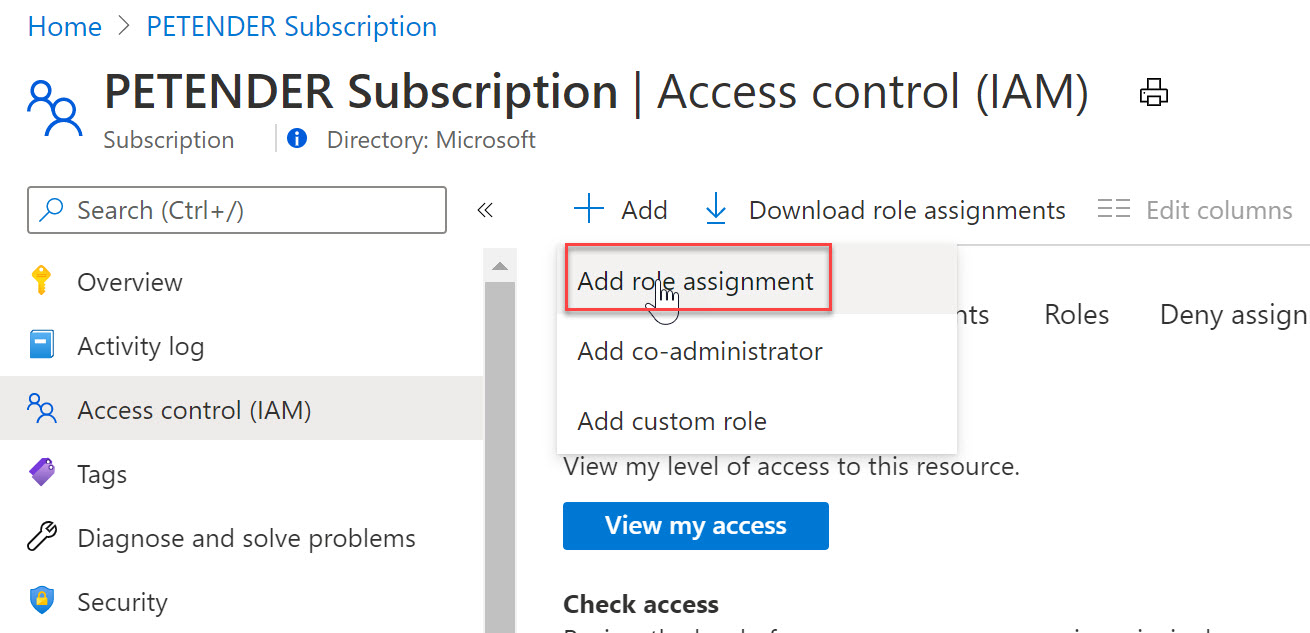Click the Edit columns icon
This screenshot has height=633, width=1310.
coord(1113,209)
